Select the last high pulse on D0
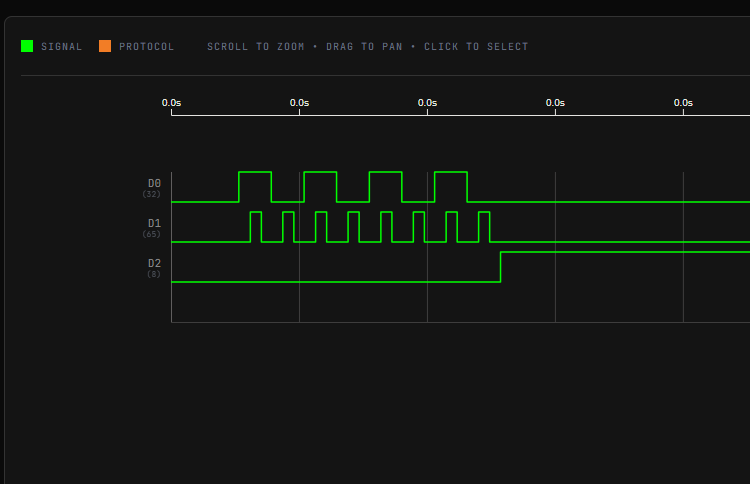750x484 pixels. 451,187
